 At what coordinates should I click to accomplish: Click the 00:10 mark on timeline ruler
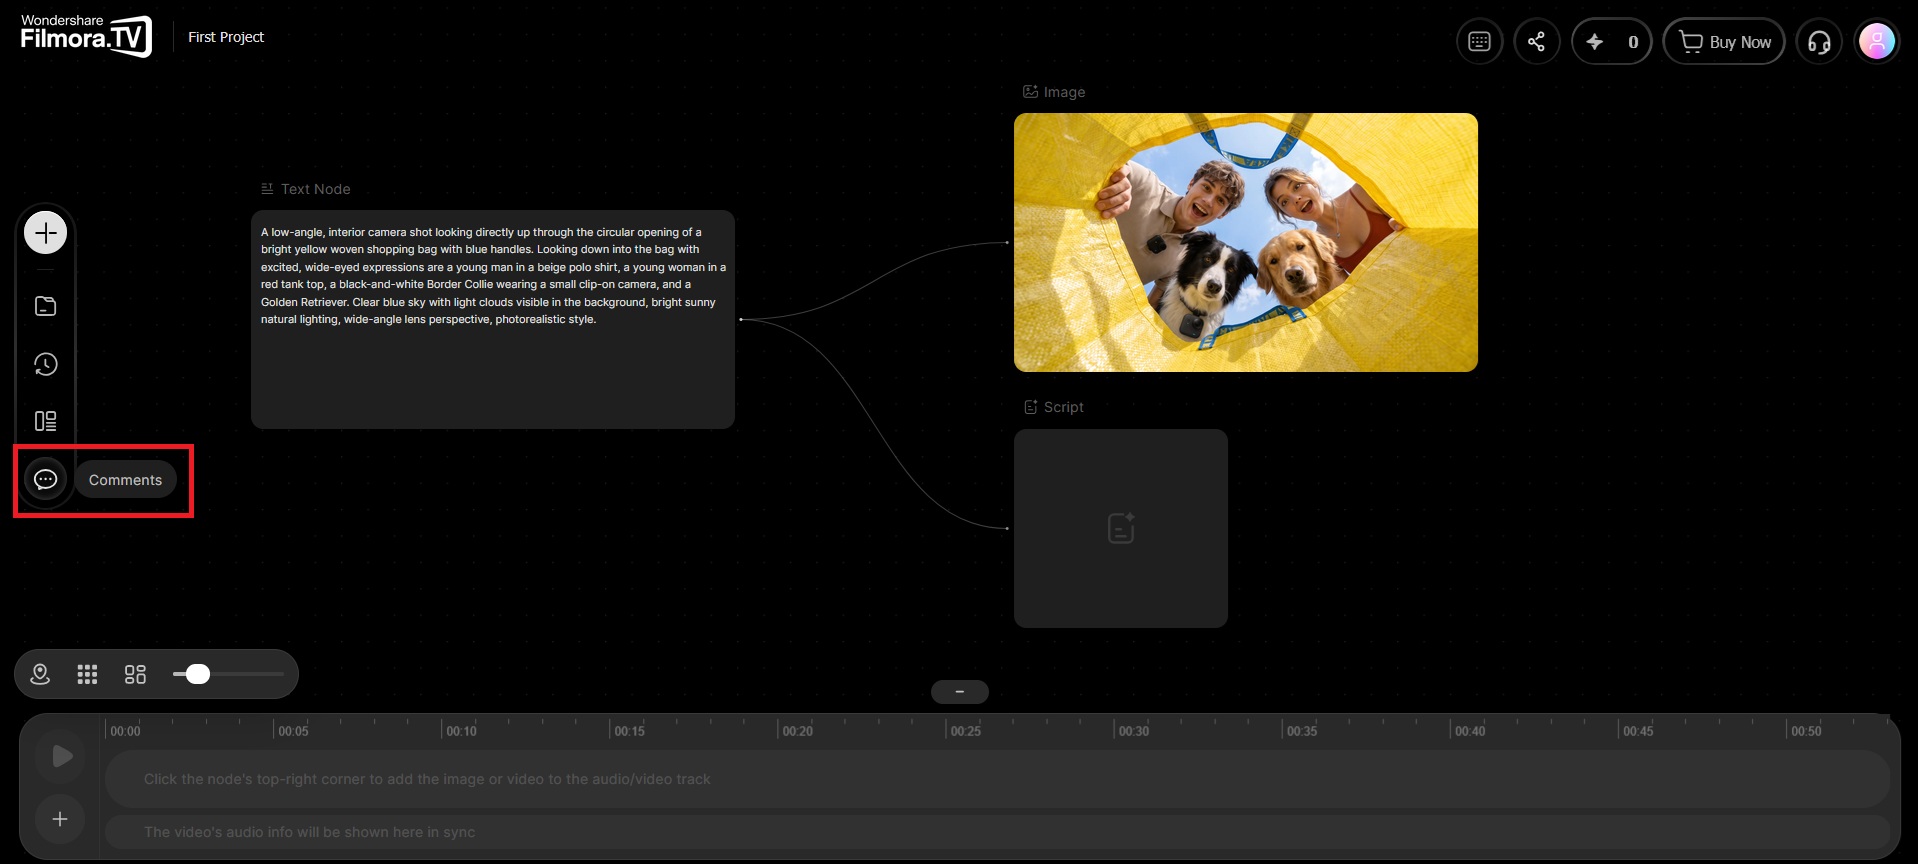461,731
